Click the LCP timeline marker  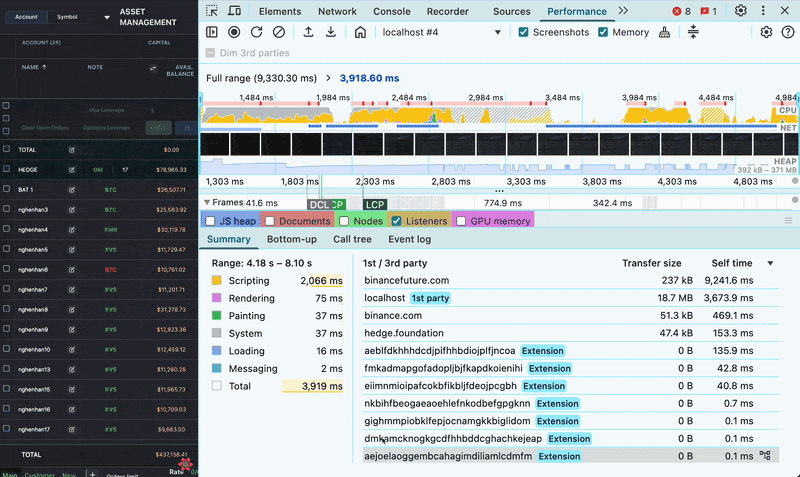tap(375, 205)
